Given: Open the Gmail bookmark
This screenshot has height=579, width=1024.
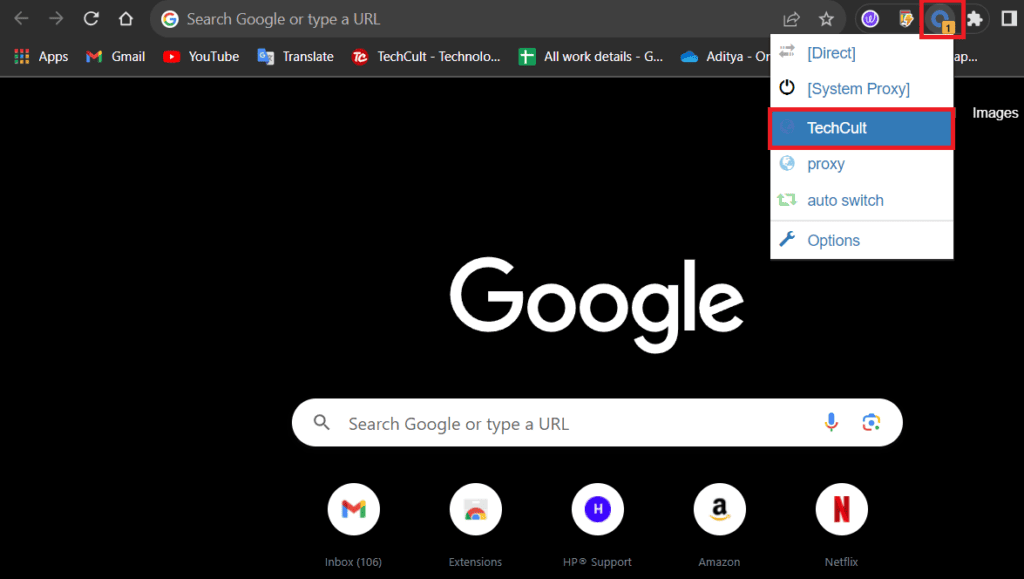Looking at the screenshot, I should [116, 56].
